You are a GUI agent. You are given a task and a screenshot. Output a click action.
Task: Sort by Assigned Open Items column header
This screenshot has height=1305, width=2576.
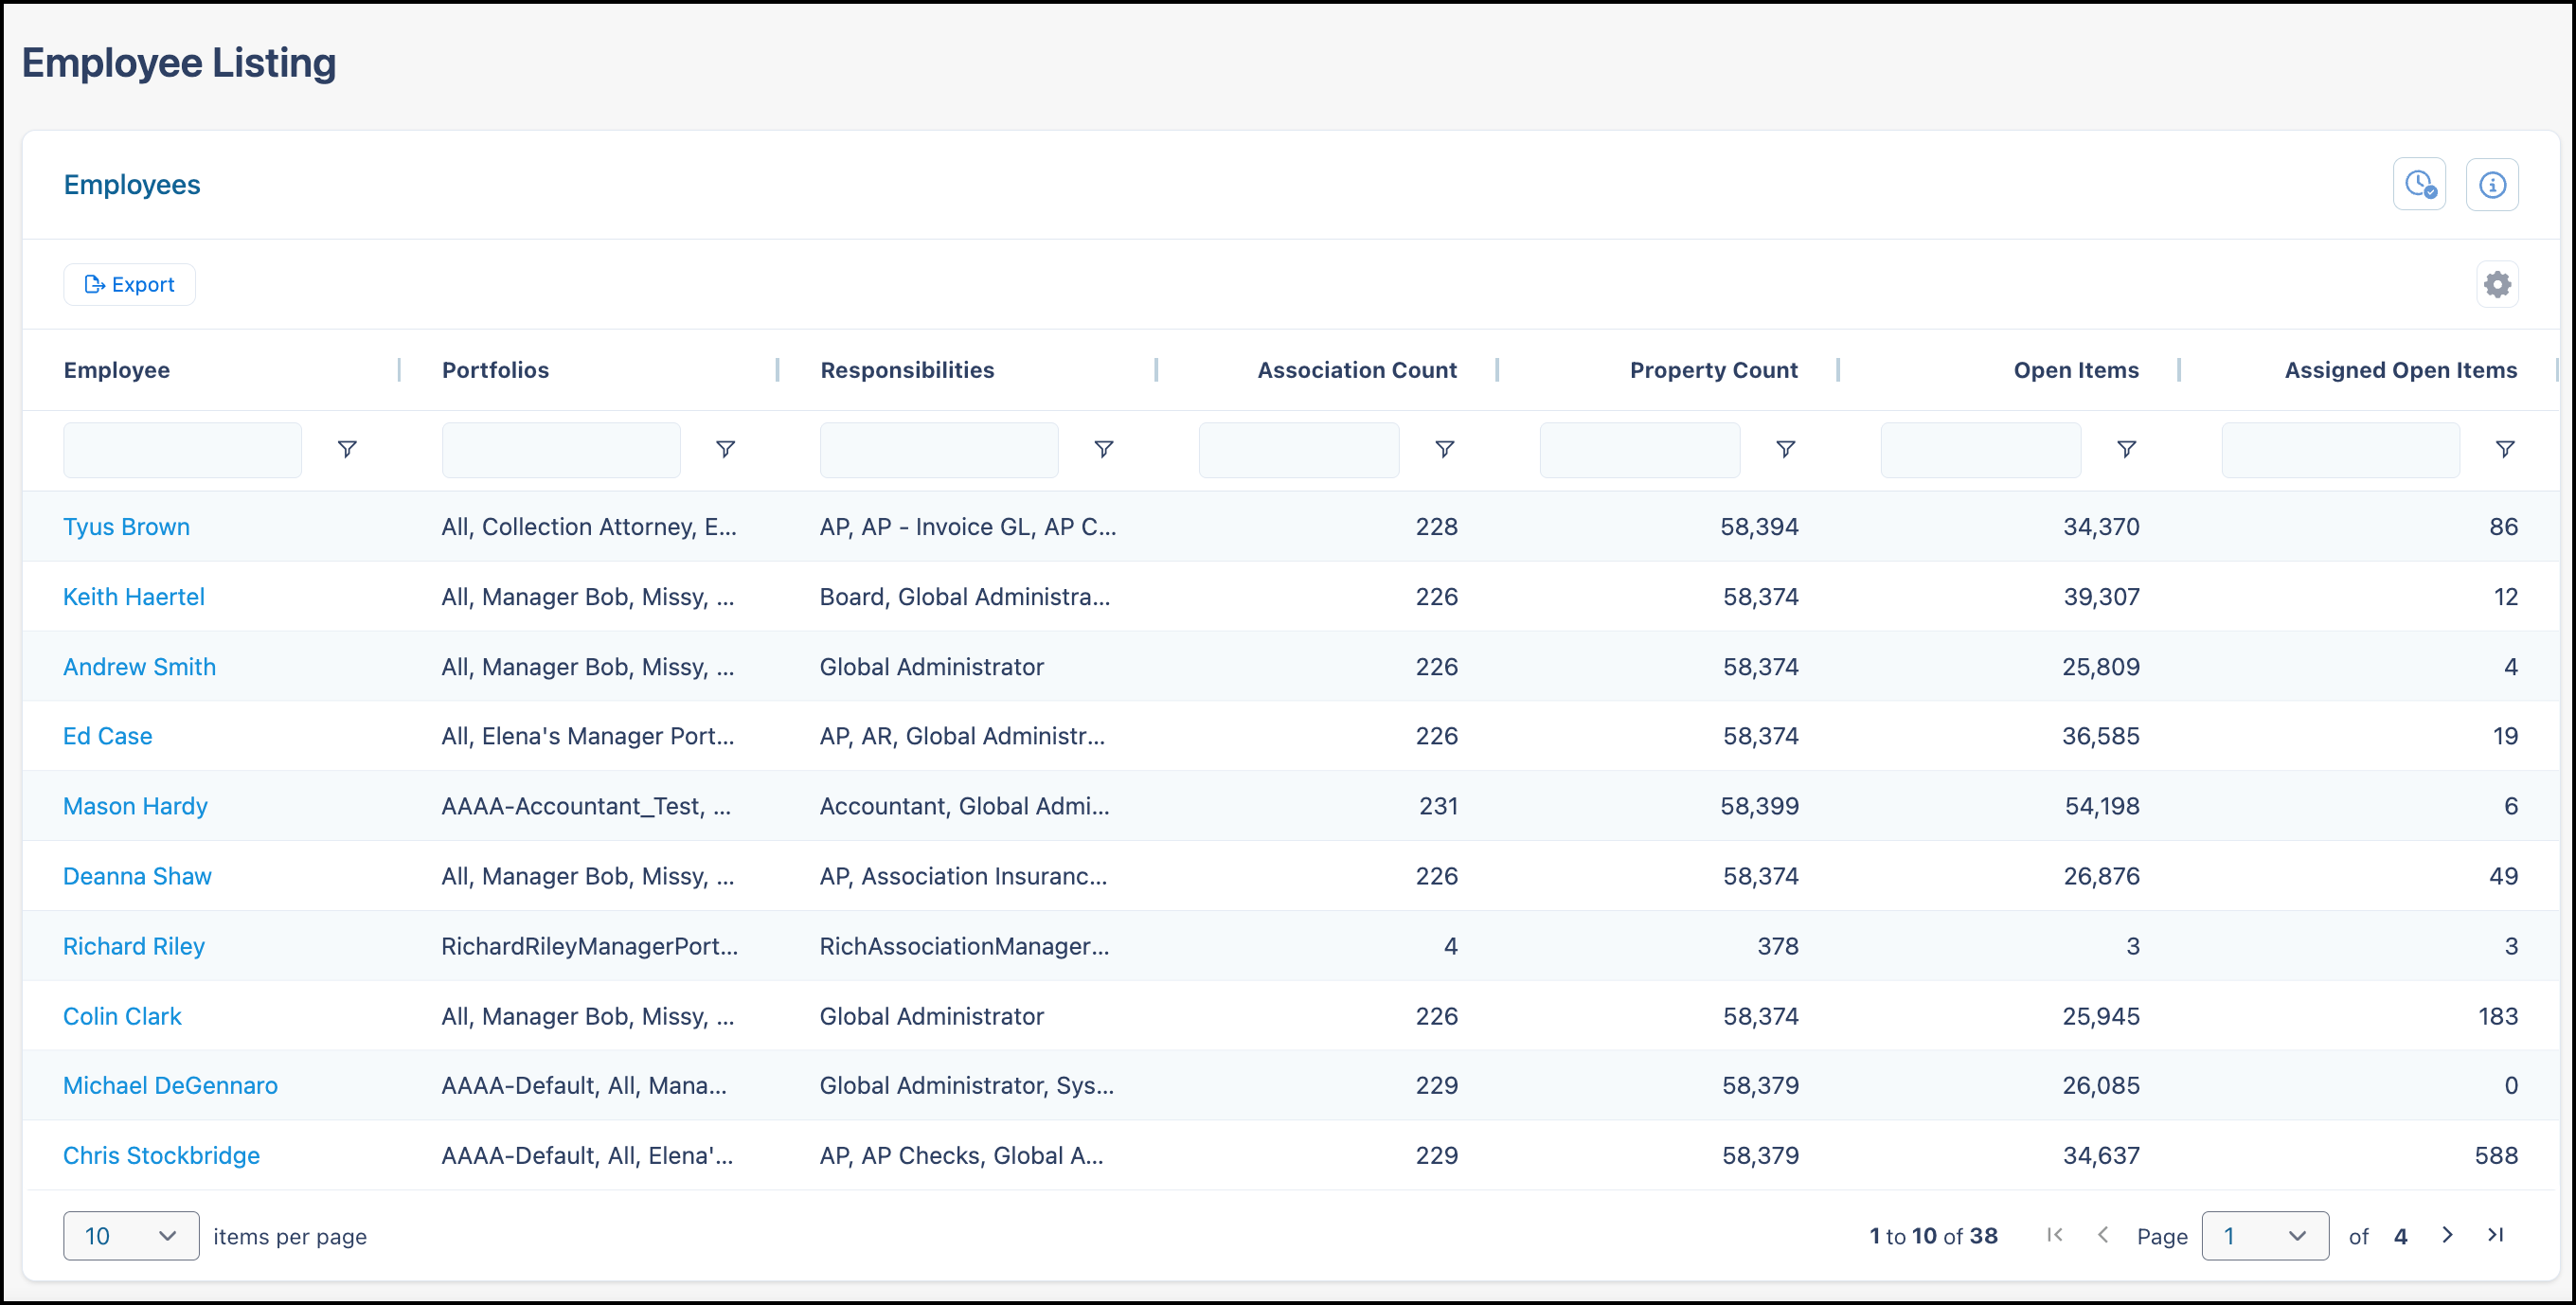[2401, 370]
